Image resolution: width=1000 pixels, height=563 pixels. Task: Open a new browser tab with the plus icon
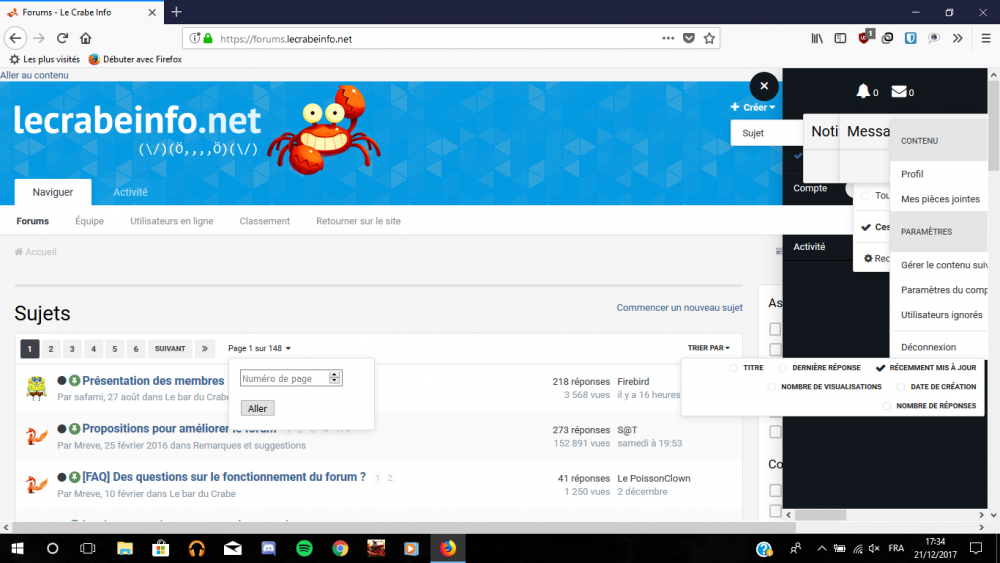click(177, 12)
